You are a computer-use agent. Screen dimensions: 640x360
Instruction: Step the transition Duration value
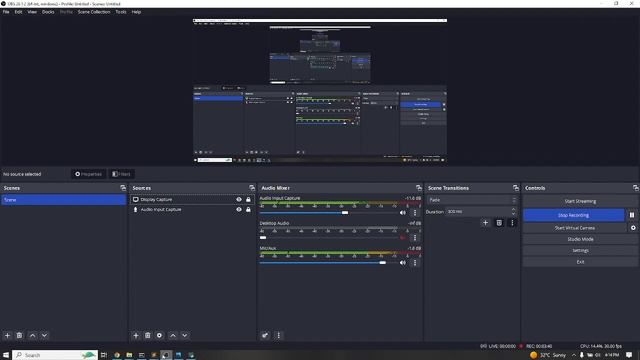coord(513,211)
